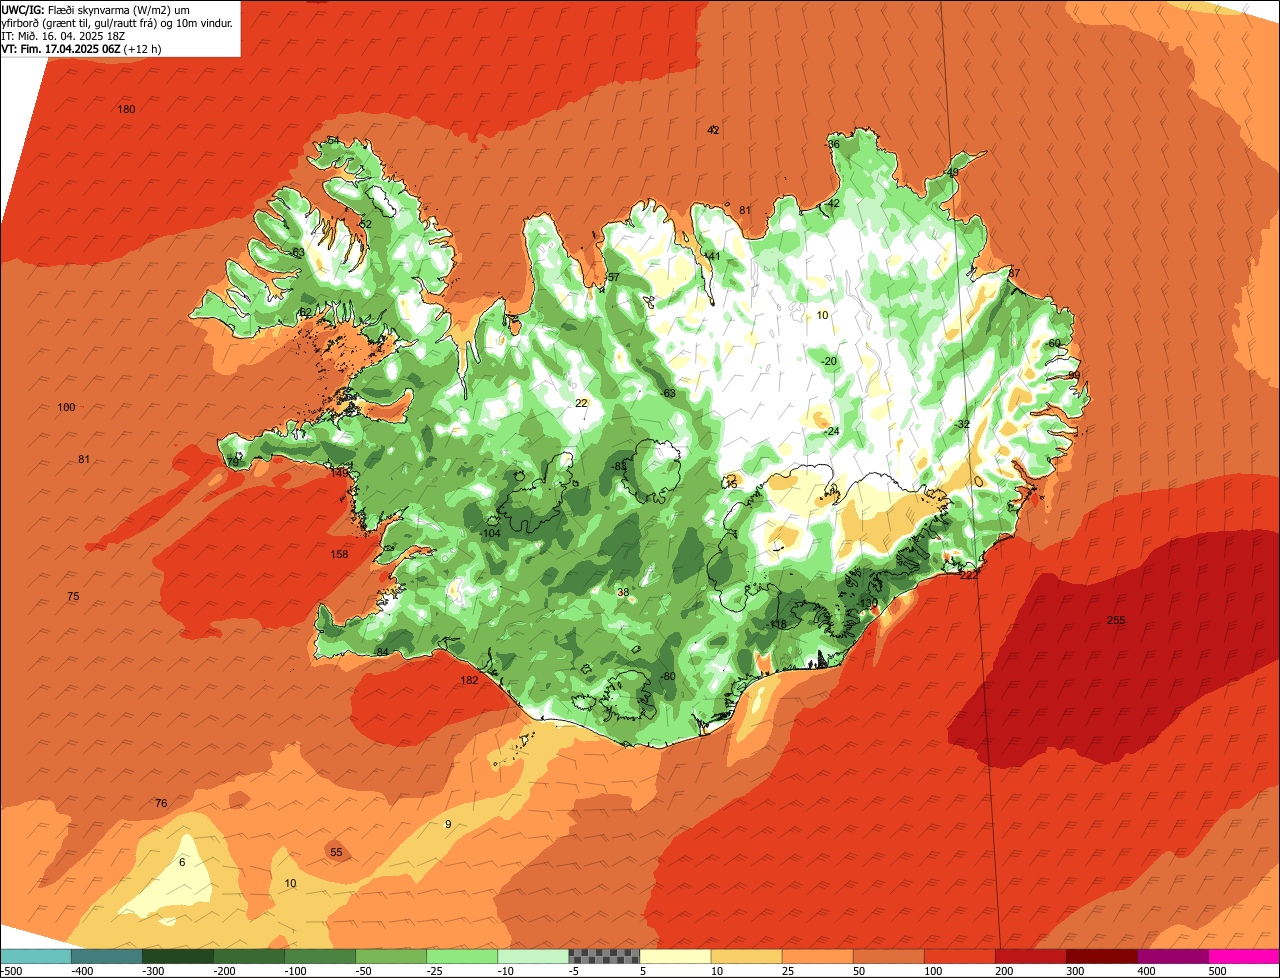Viewport: 1280px width, 978px height.
Task: Click the -80 value near the south coast
Action: point(667,677)
